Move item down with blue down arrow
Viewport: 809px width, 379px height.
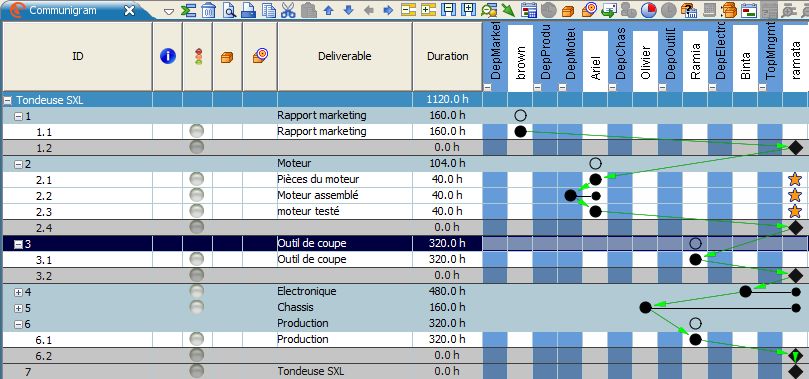tap(349, 10)
